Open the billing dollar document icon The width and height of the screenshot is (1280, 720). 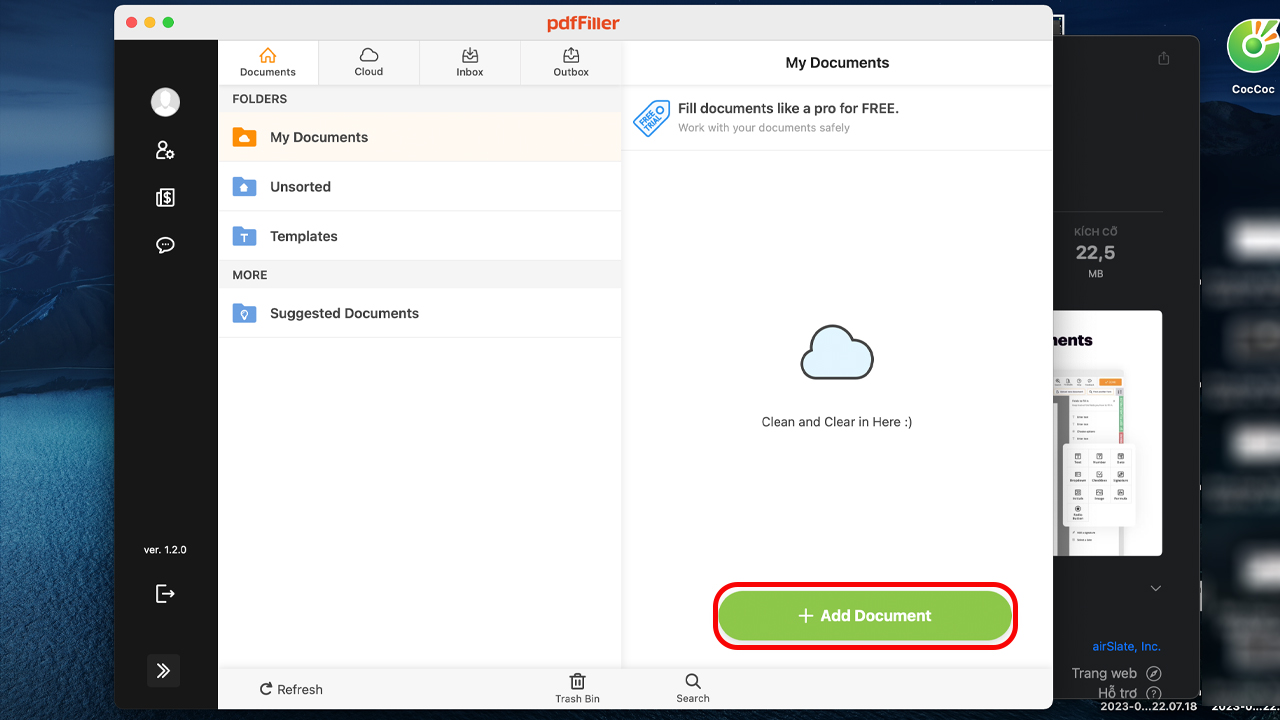[165, 198]
